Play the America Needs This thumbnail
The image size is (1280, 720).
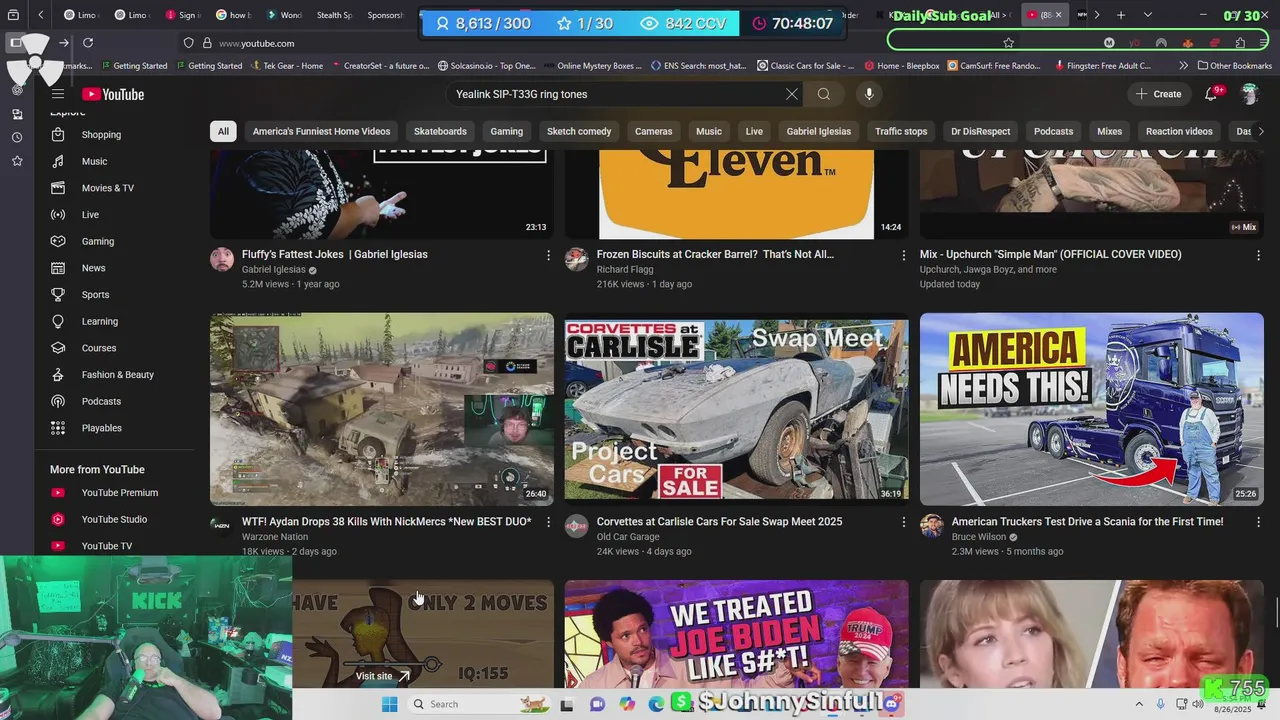coord(1091,409)
